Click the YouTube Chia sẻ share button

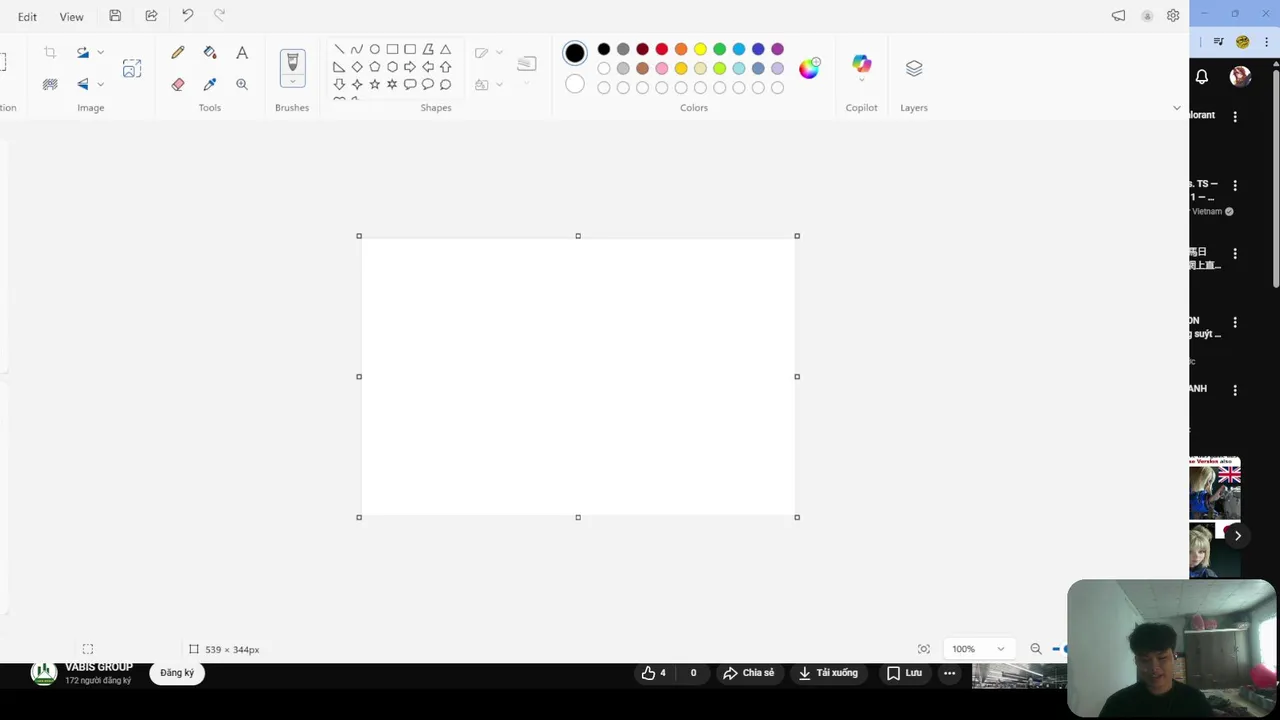point(749,673)
